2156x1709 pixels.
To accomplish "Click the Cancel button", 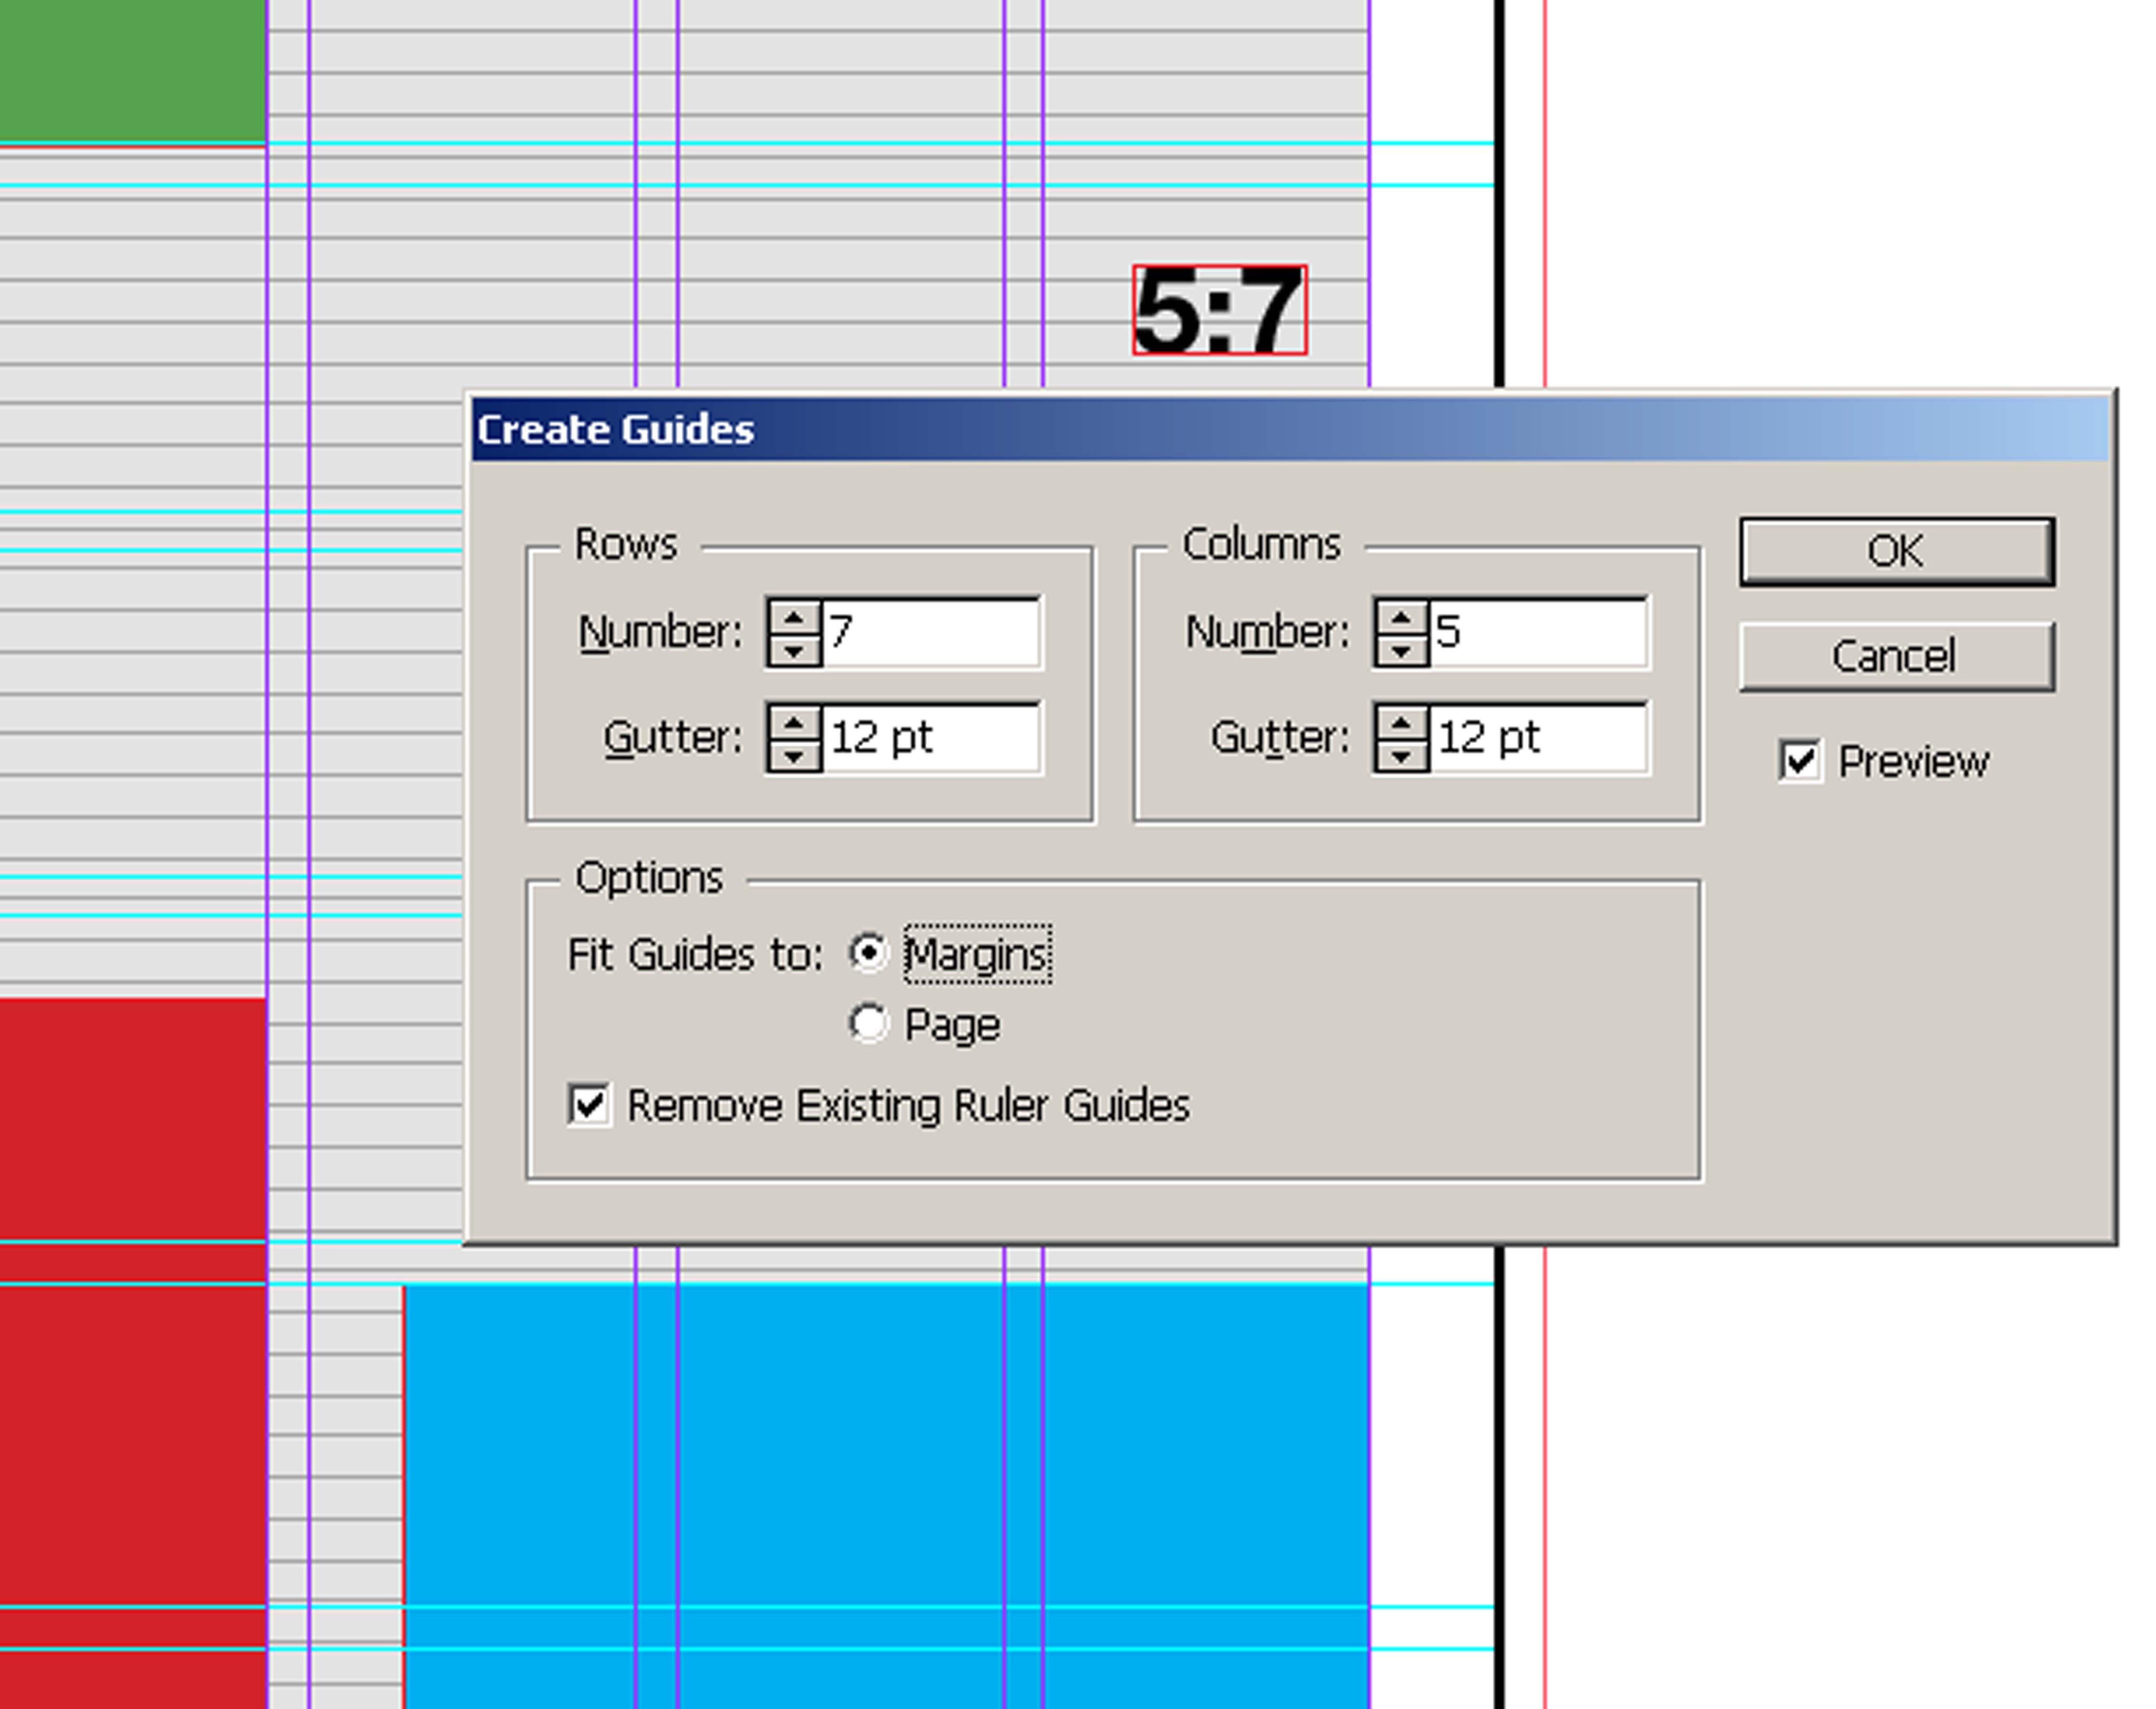I will tap(1896, 657).
